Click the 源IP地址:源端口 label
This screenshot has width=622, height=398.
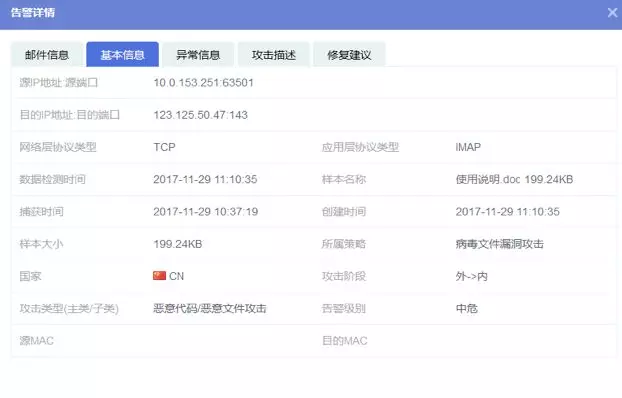(59, 83)
